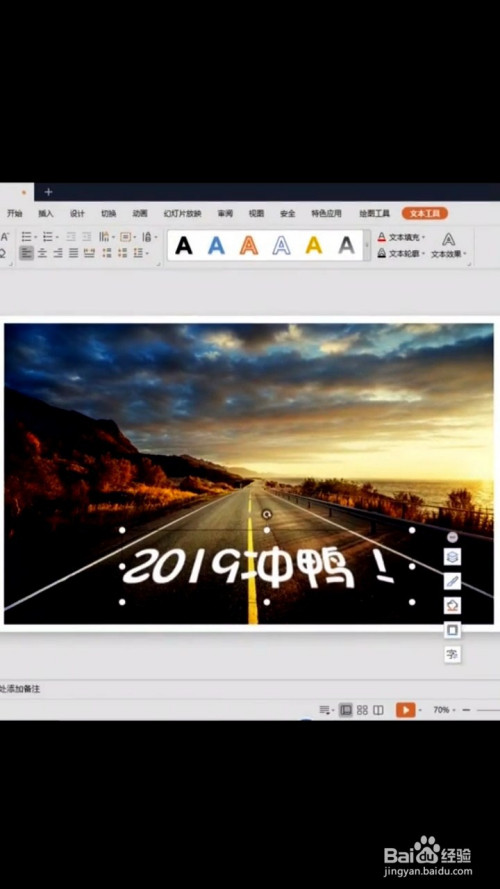Collapse floating toolbar with minus icon

pos(452,537)
